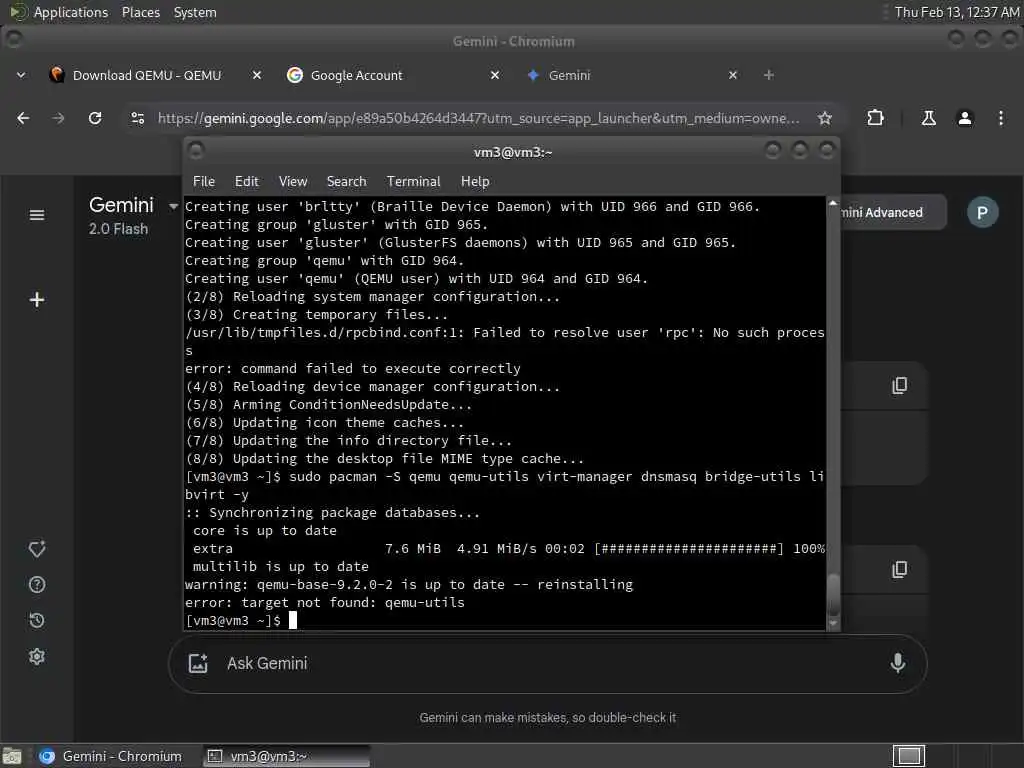Click the address bar URL
The width and height of the screenshot is (1024, 768).
coord(478,118)
